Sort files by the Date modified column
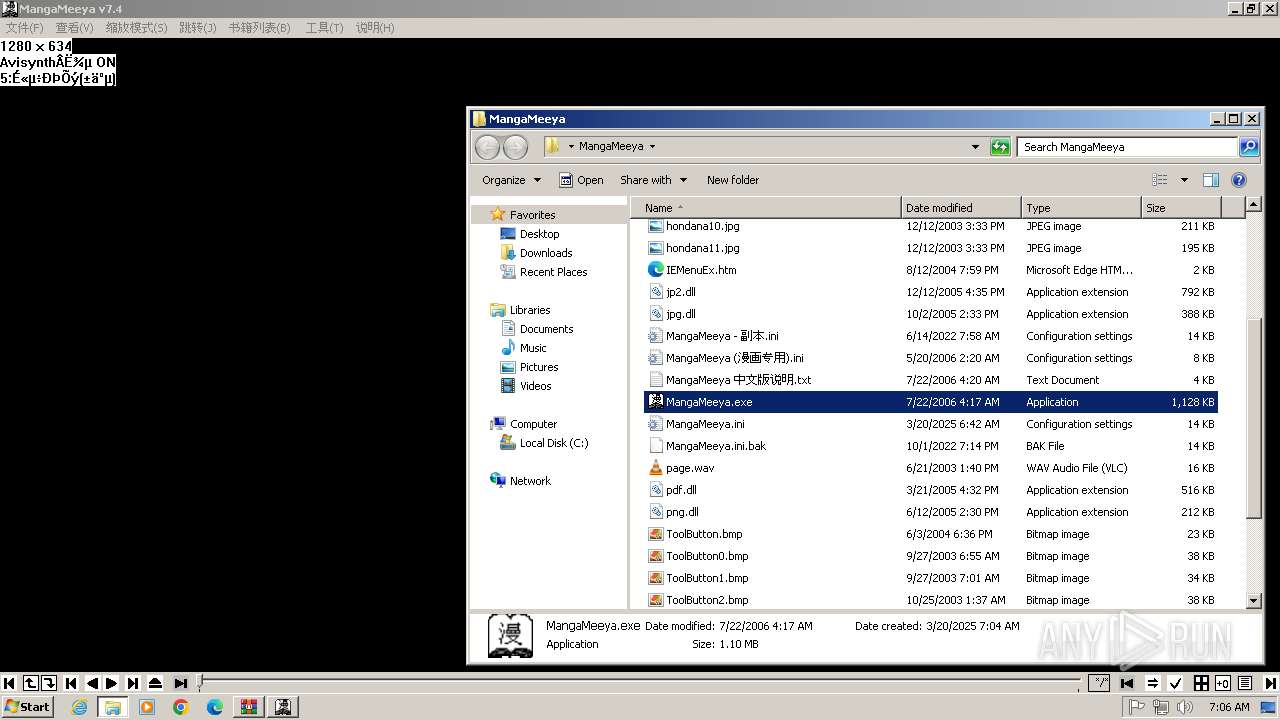1280x720 pixels. tap(961, 207)
